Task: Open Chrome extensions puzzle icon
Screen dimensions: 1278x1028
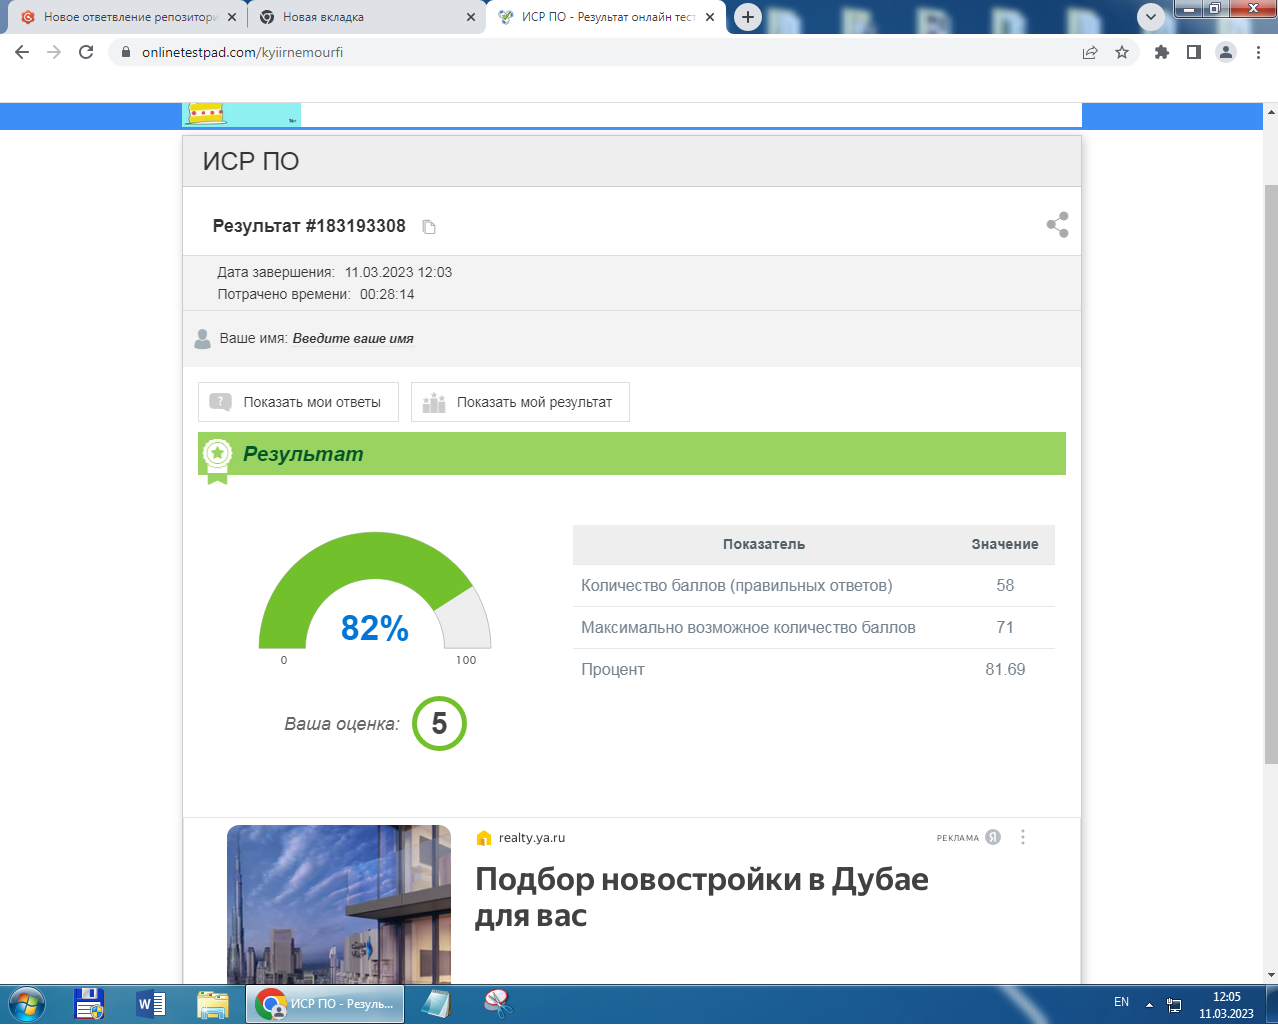Action: pos(1161,52)
